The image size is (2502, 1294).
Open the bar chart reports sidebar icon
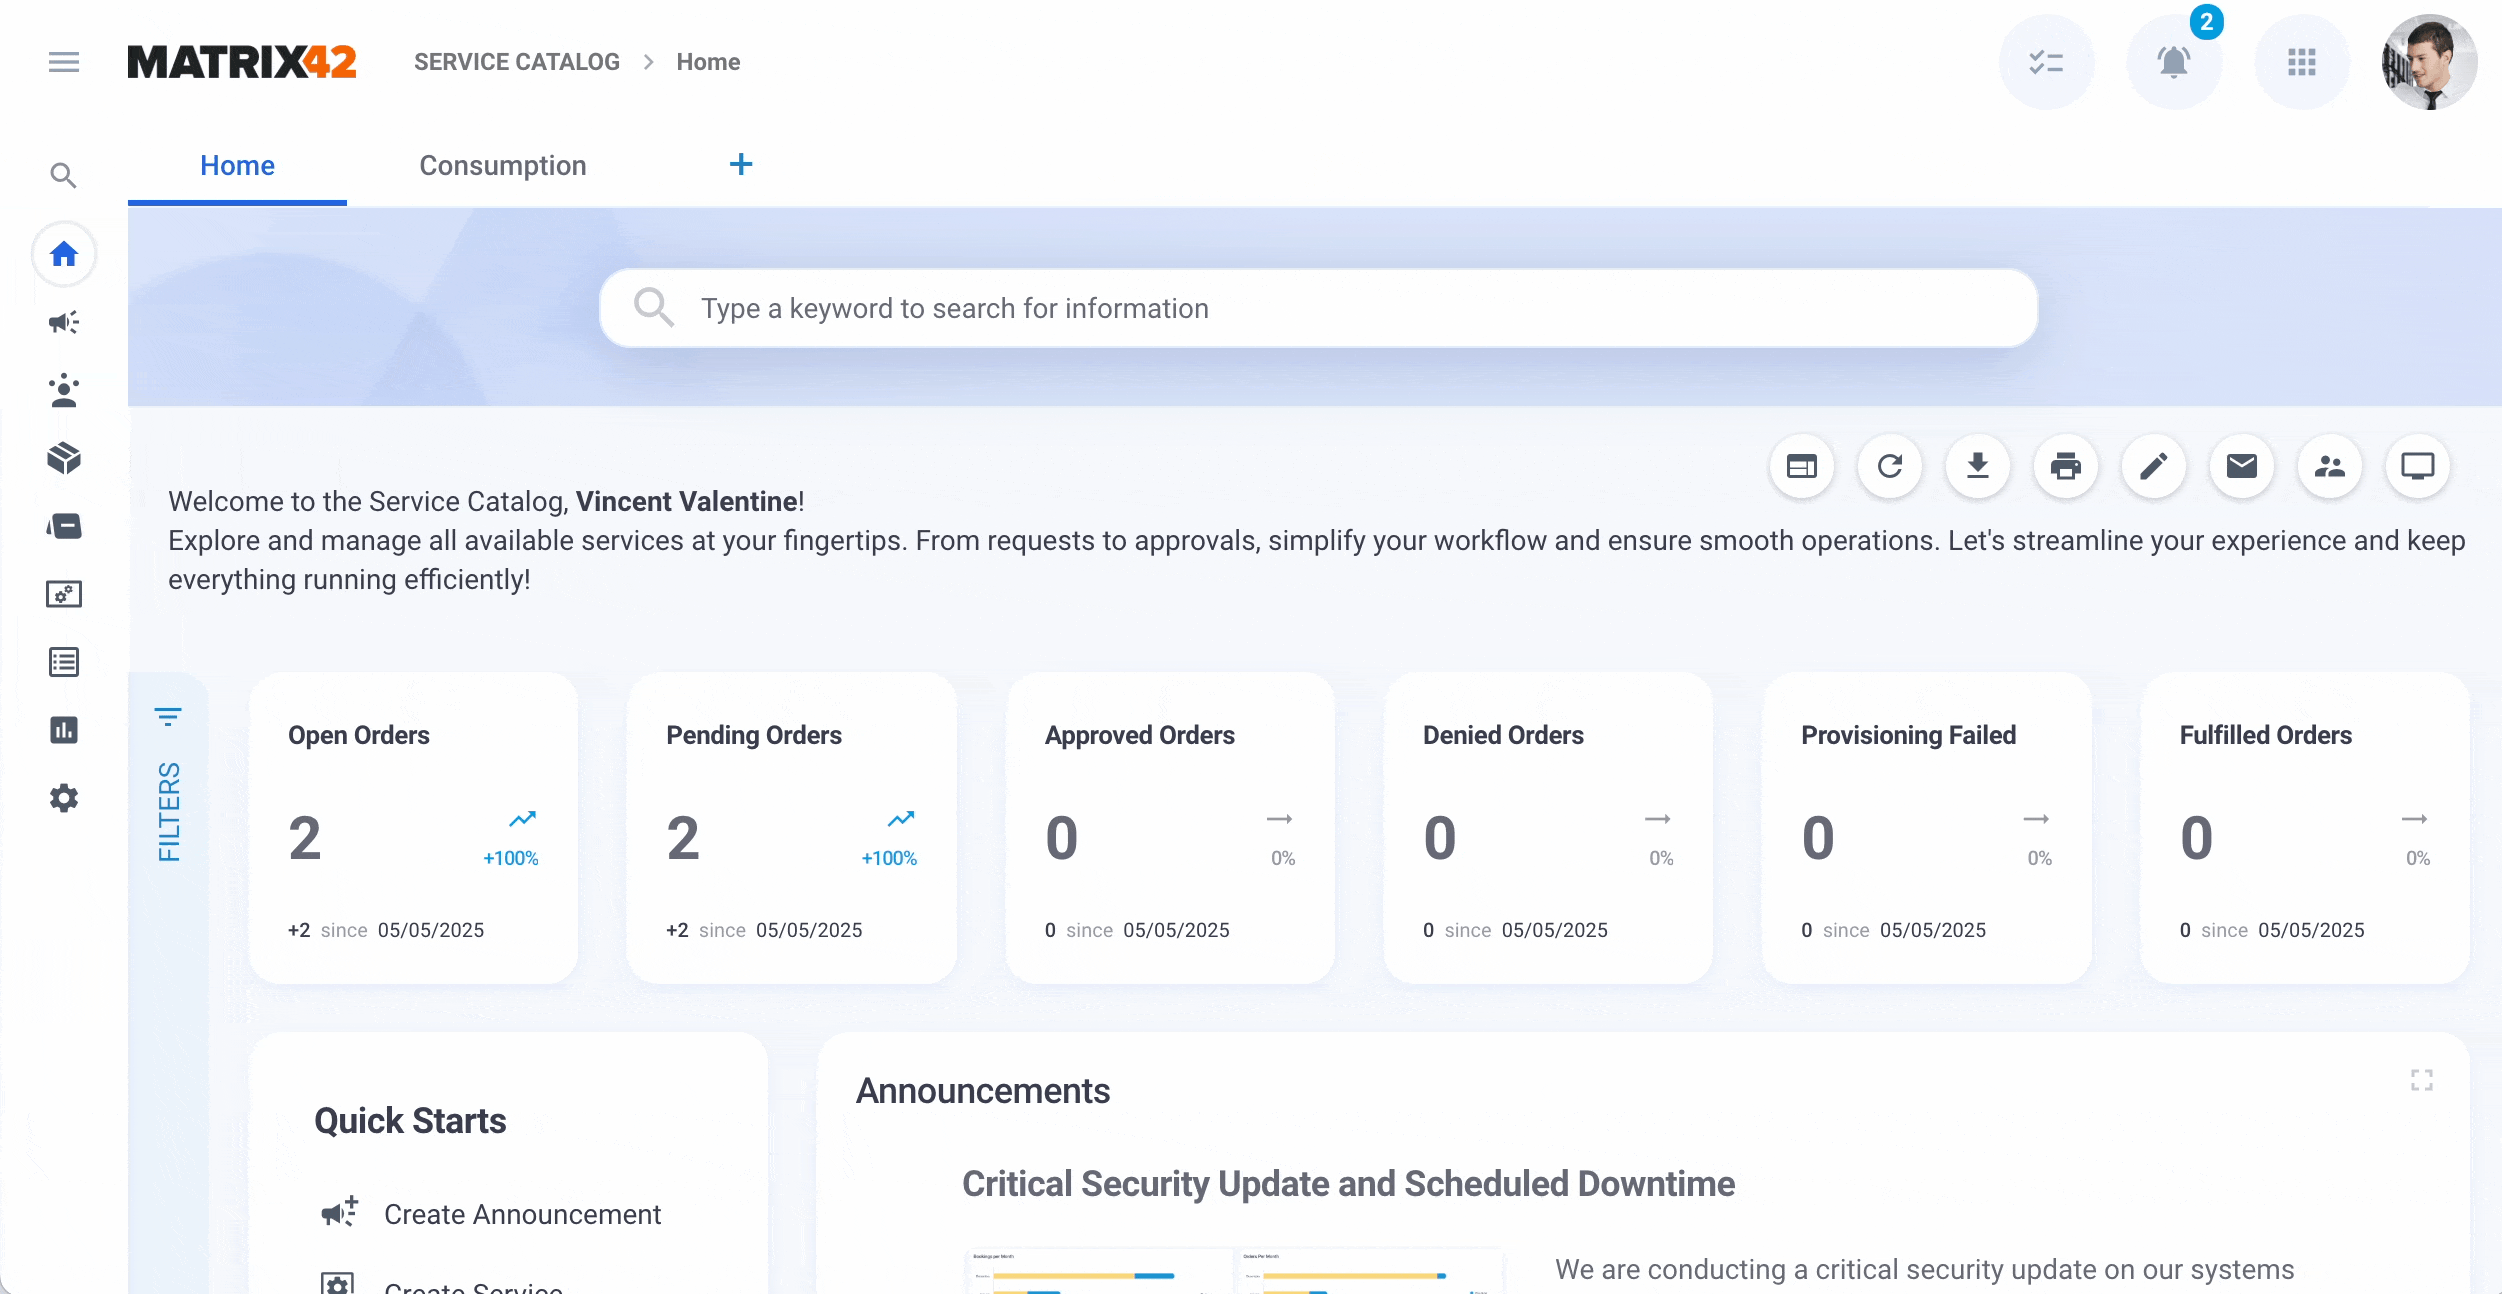(x=64, y=730)
